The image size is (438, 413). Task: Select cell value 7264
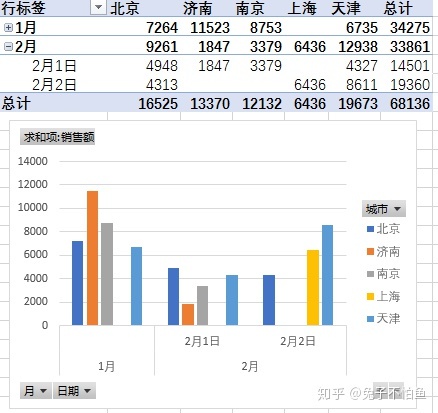point(162,28)
